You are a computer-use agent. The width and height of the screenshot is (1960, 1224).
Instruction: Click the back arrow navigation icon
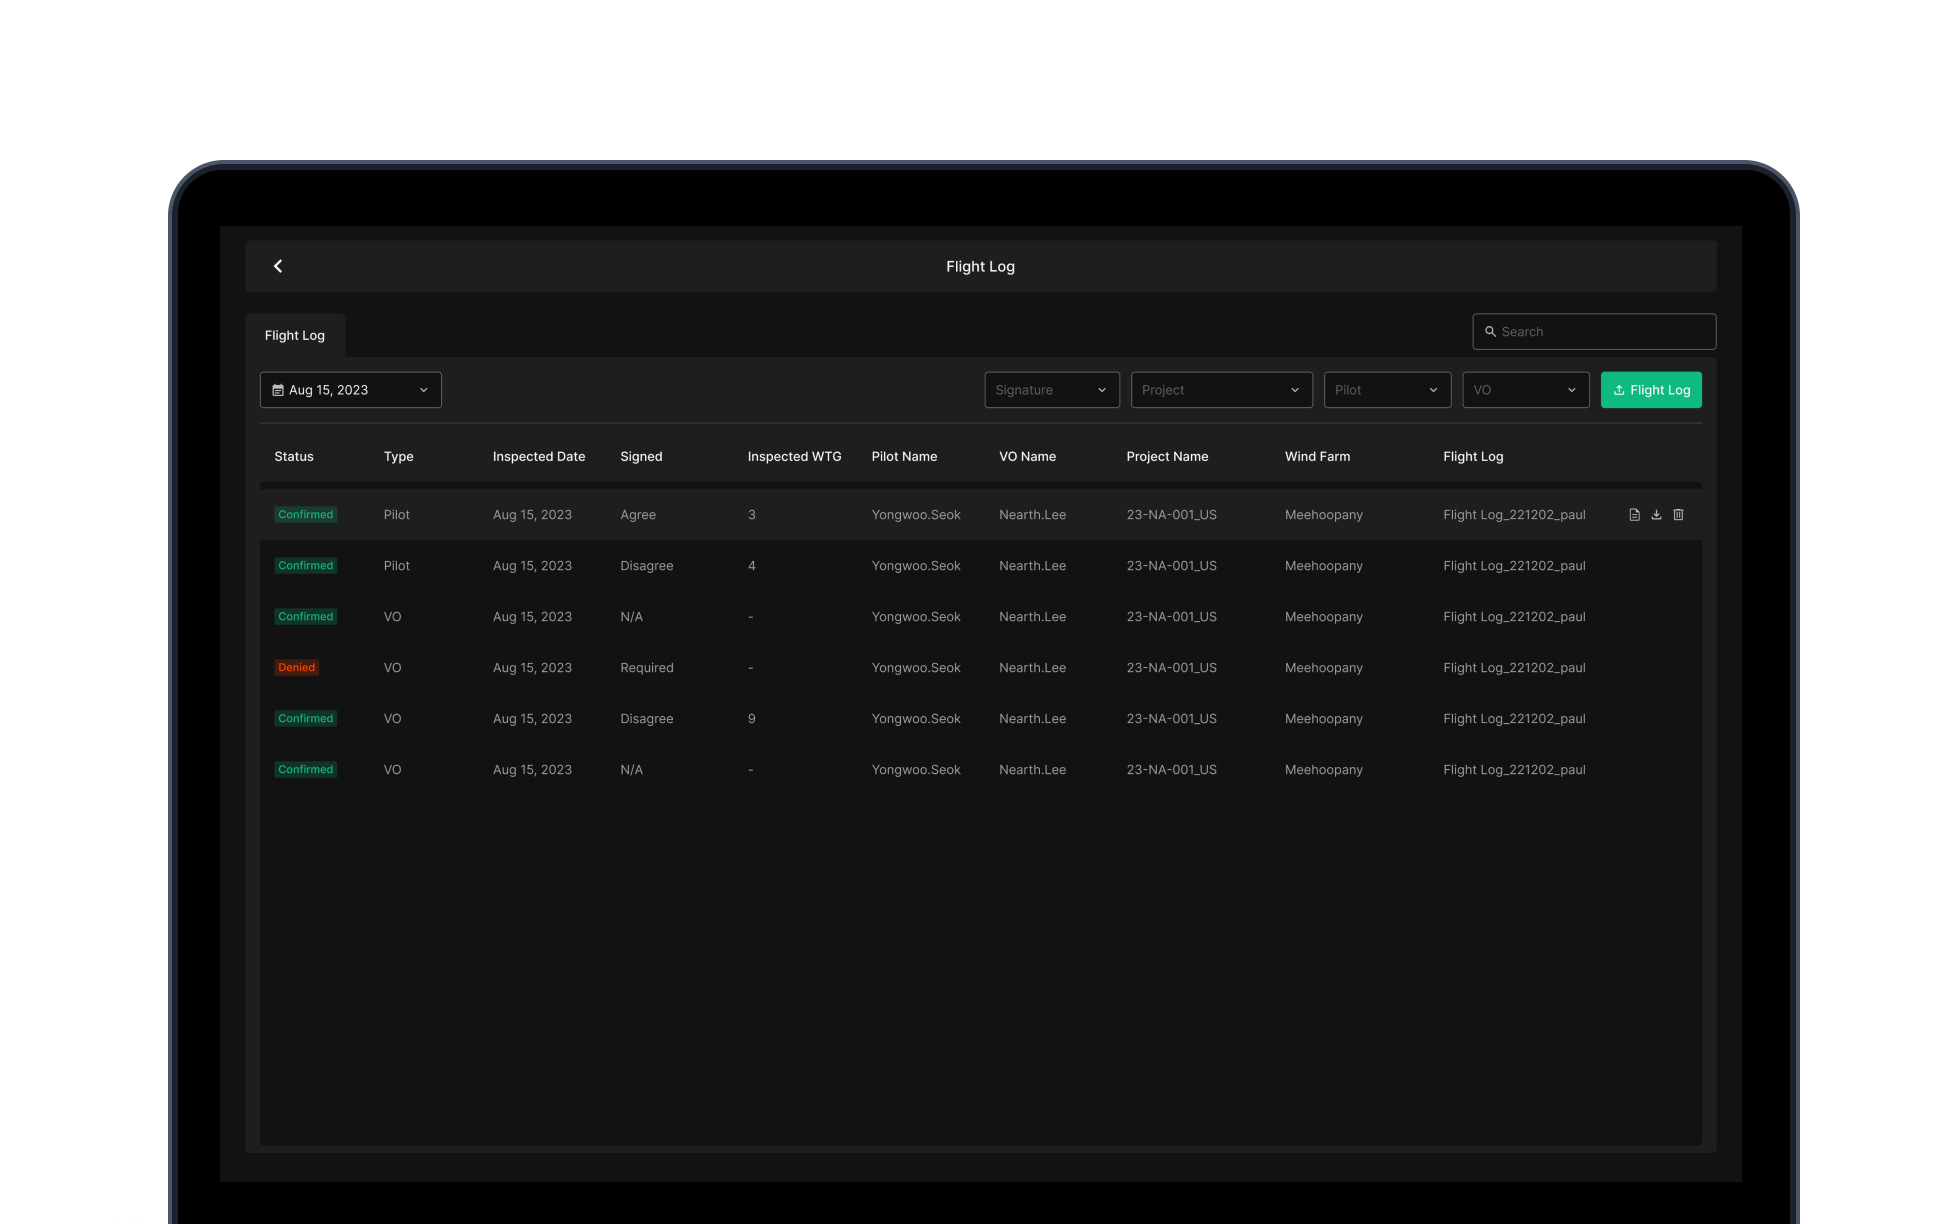pyautogui.click(x=277, y=266)
